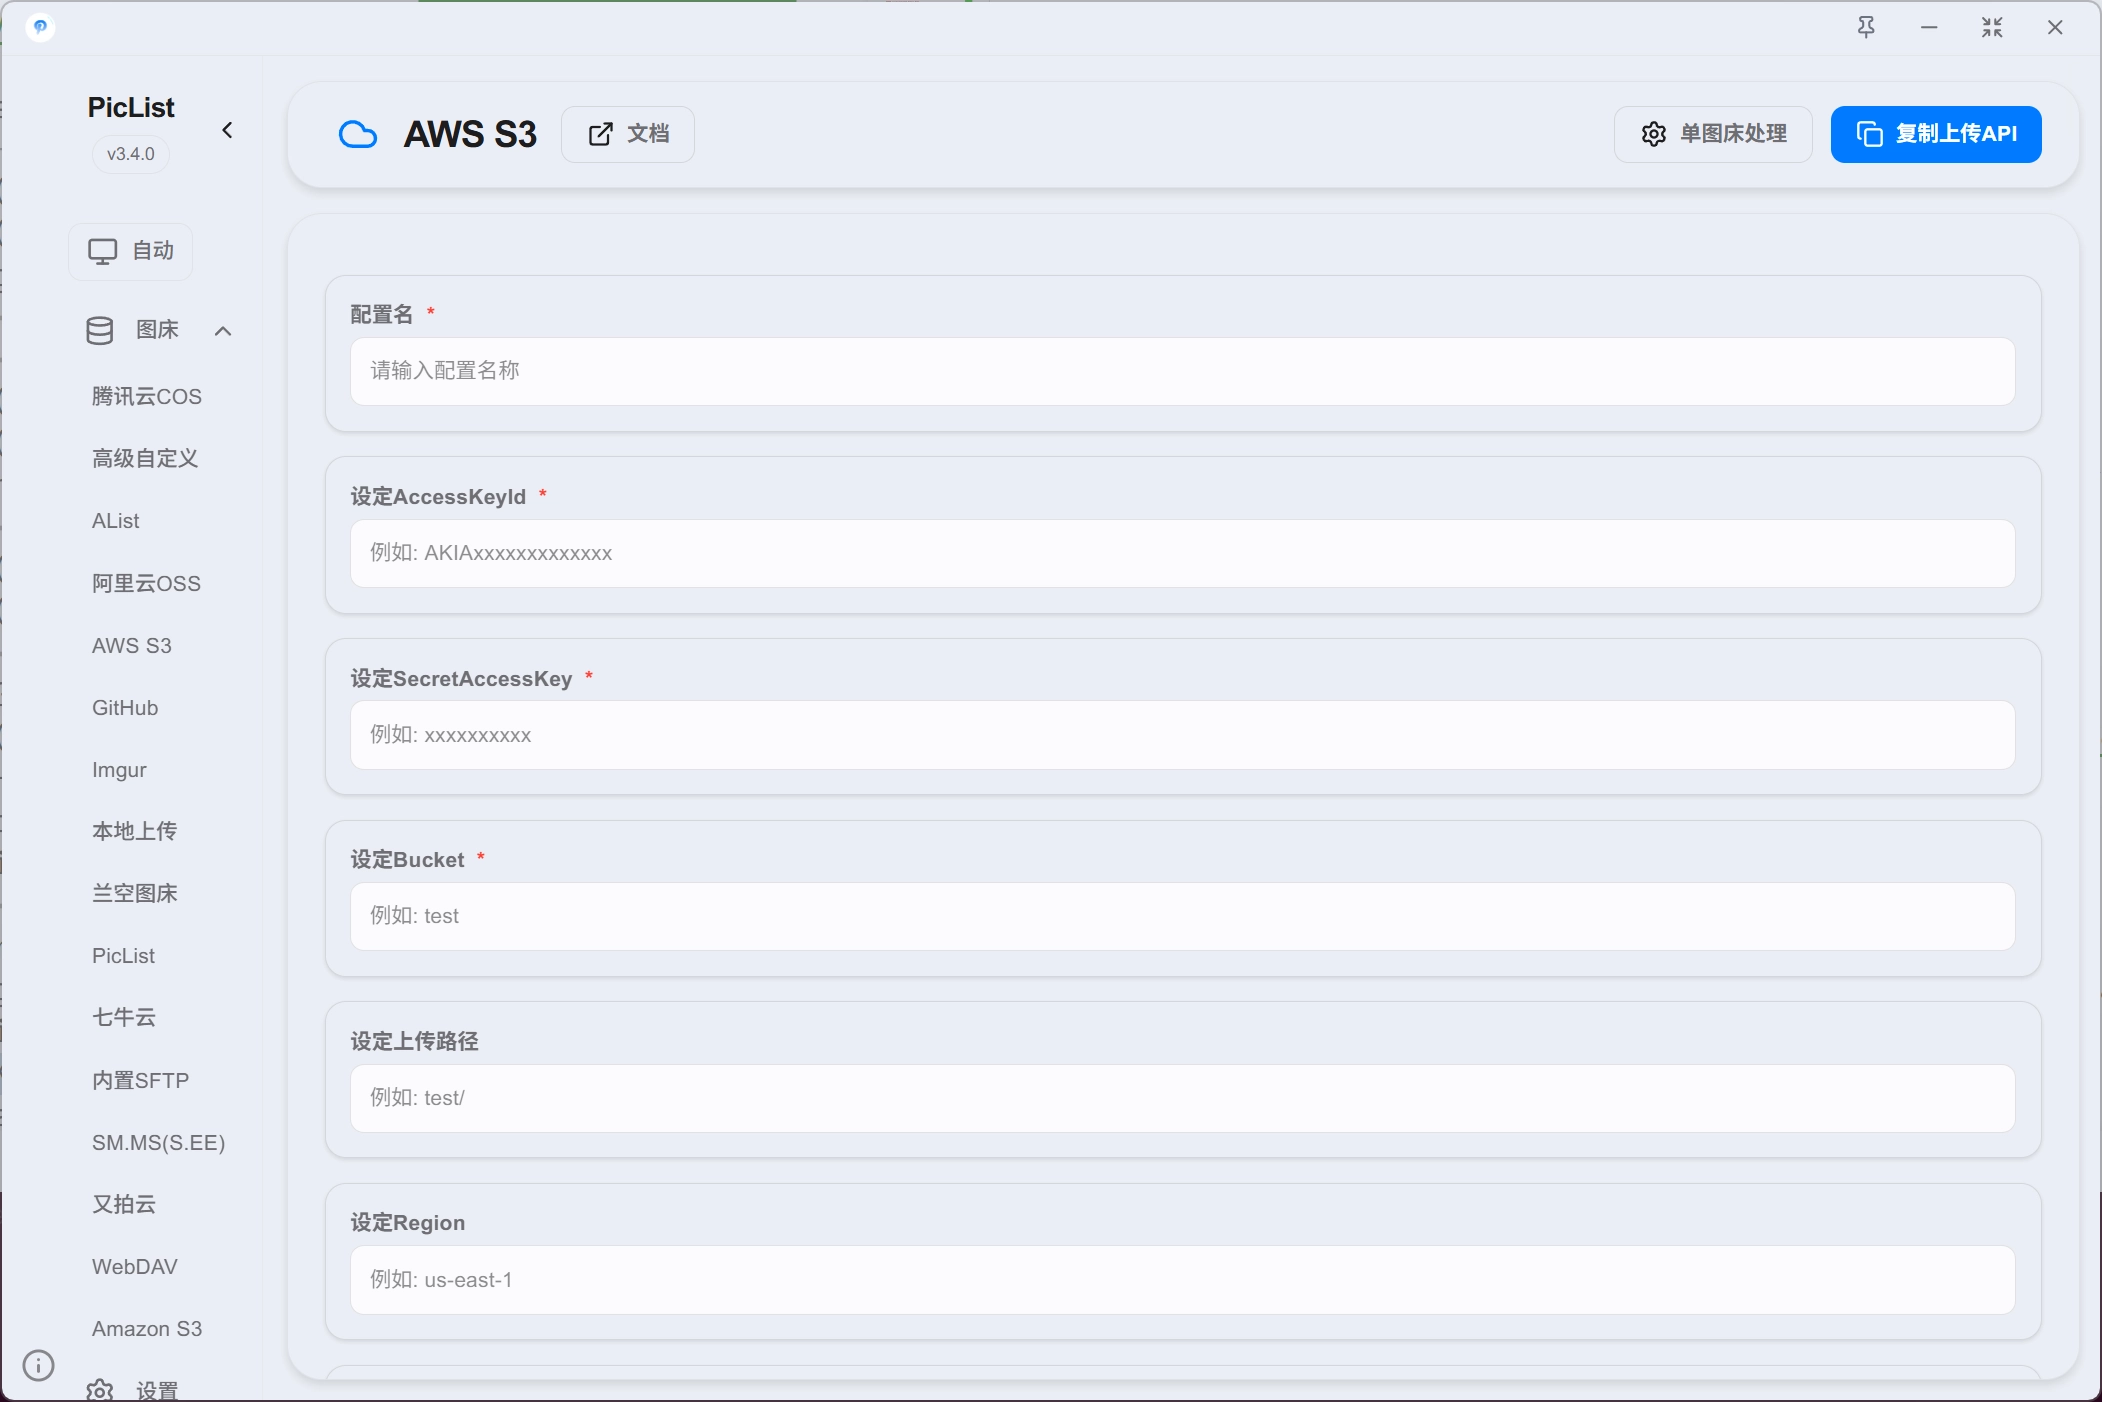Select AList in sidebar
Image resolution: width=2102 pixels, height=1402 pixels.
[116, 521]
